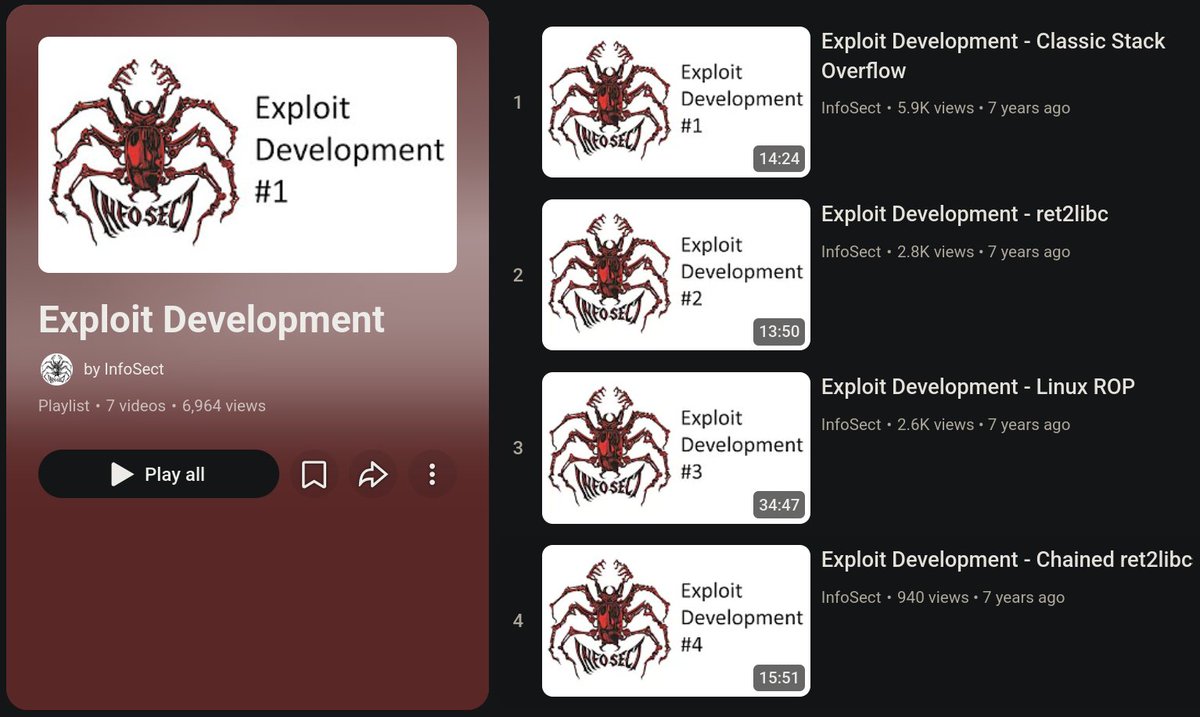Image resolution: width=1200 pixels, height=717 pixels.
Task: Click the '940 views' text
Action: tap(933, 598)
